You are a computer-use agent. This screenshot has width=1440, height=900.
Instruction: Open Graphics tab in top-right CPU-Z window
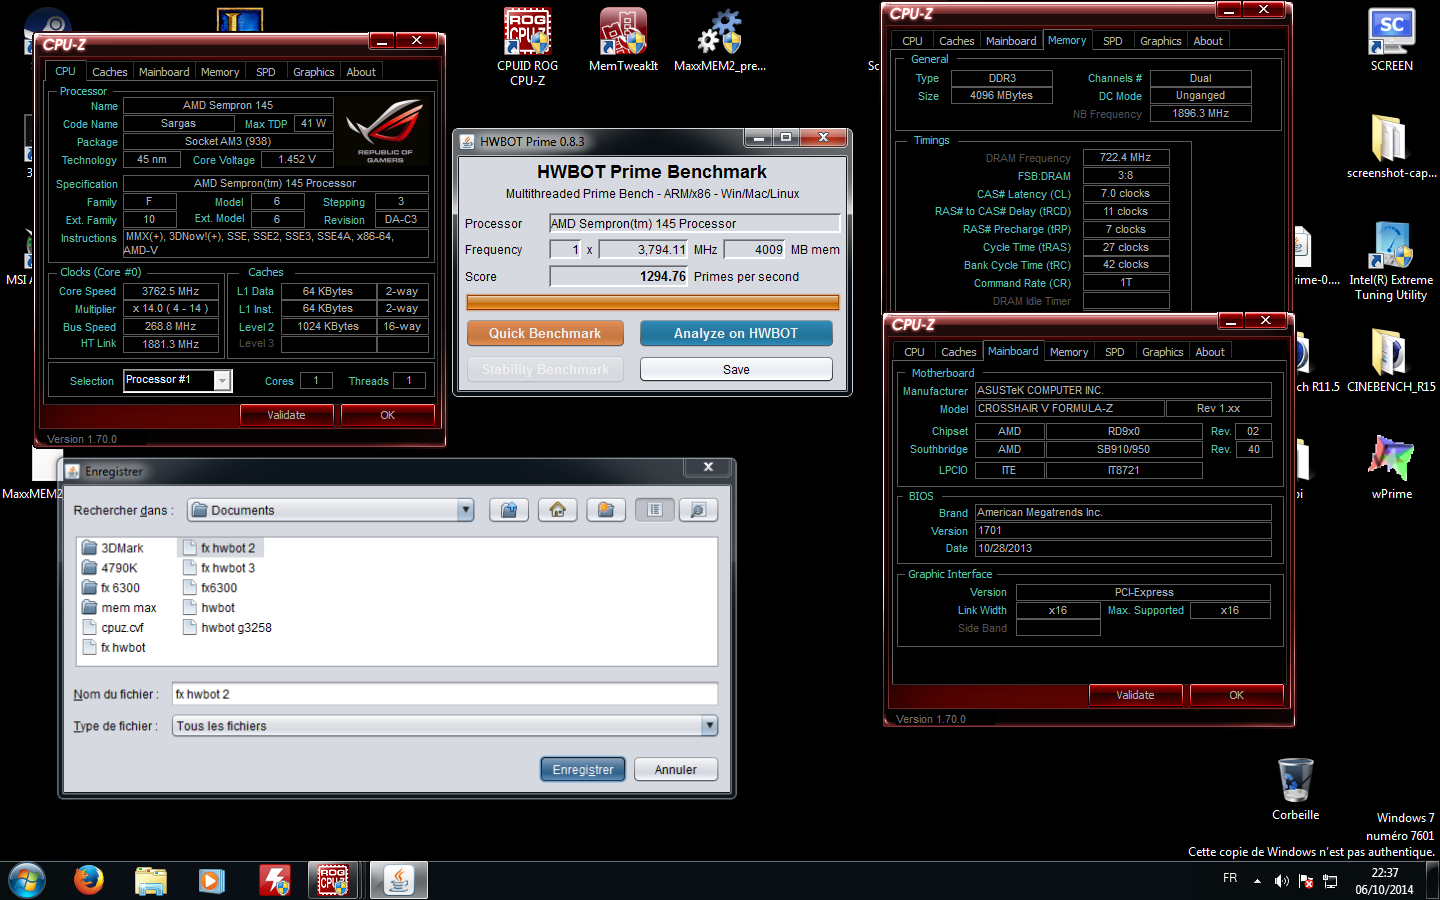point(1160,41)
